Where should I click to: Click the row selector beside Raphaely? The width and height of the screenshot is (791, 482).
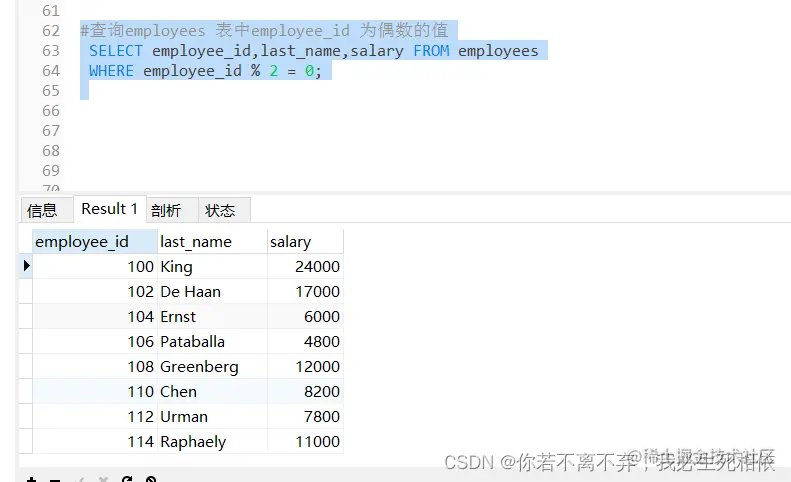click(26, 441)
